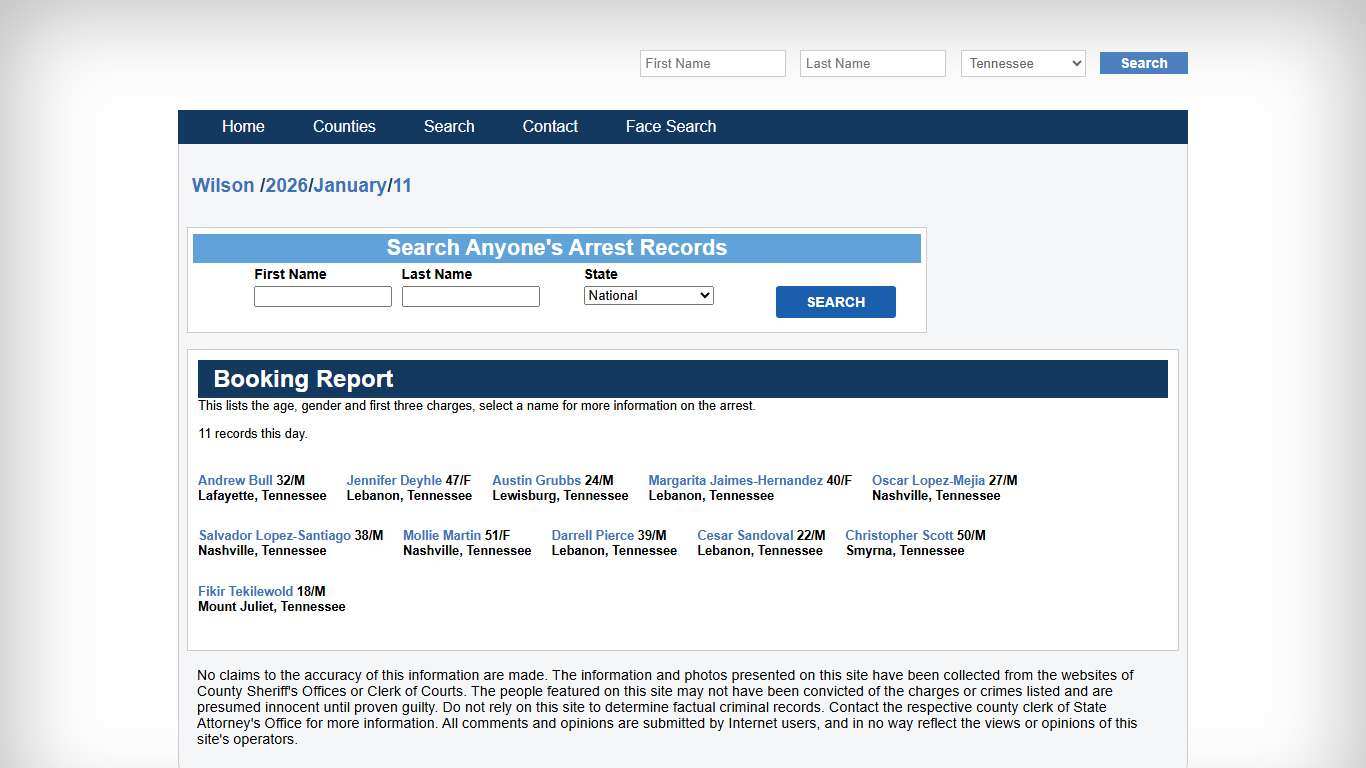Open the Home menu item
The image size is (1366, 768).
pos(243,126)
